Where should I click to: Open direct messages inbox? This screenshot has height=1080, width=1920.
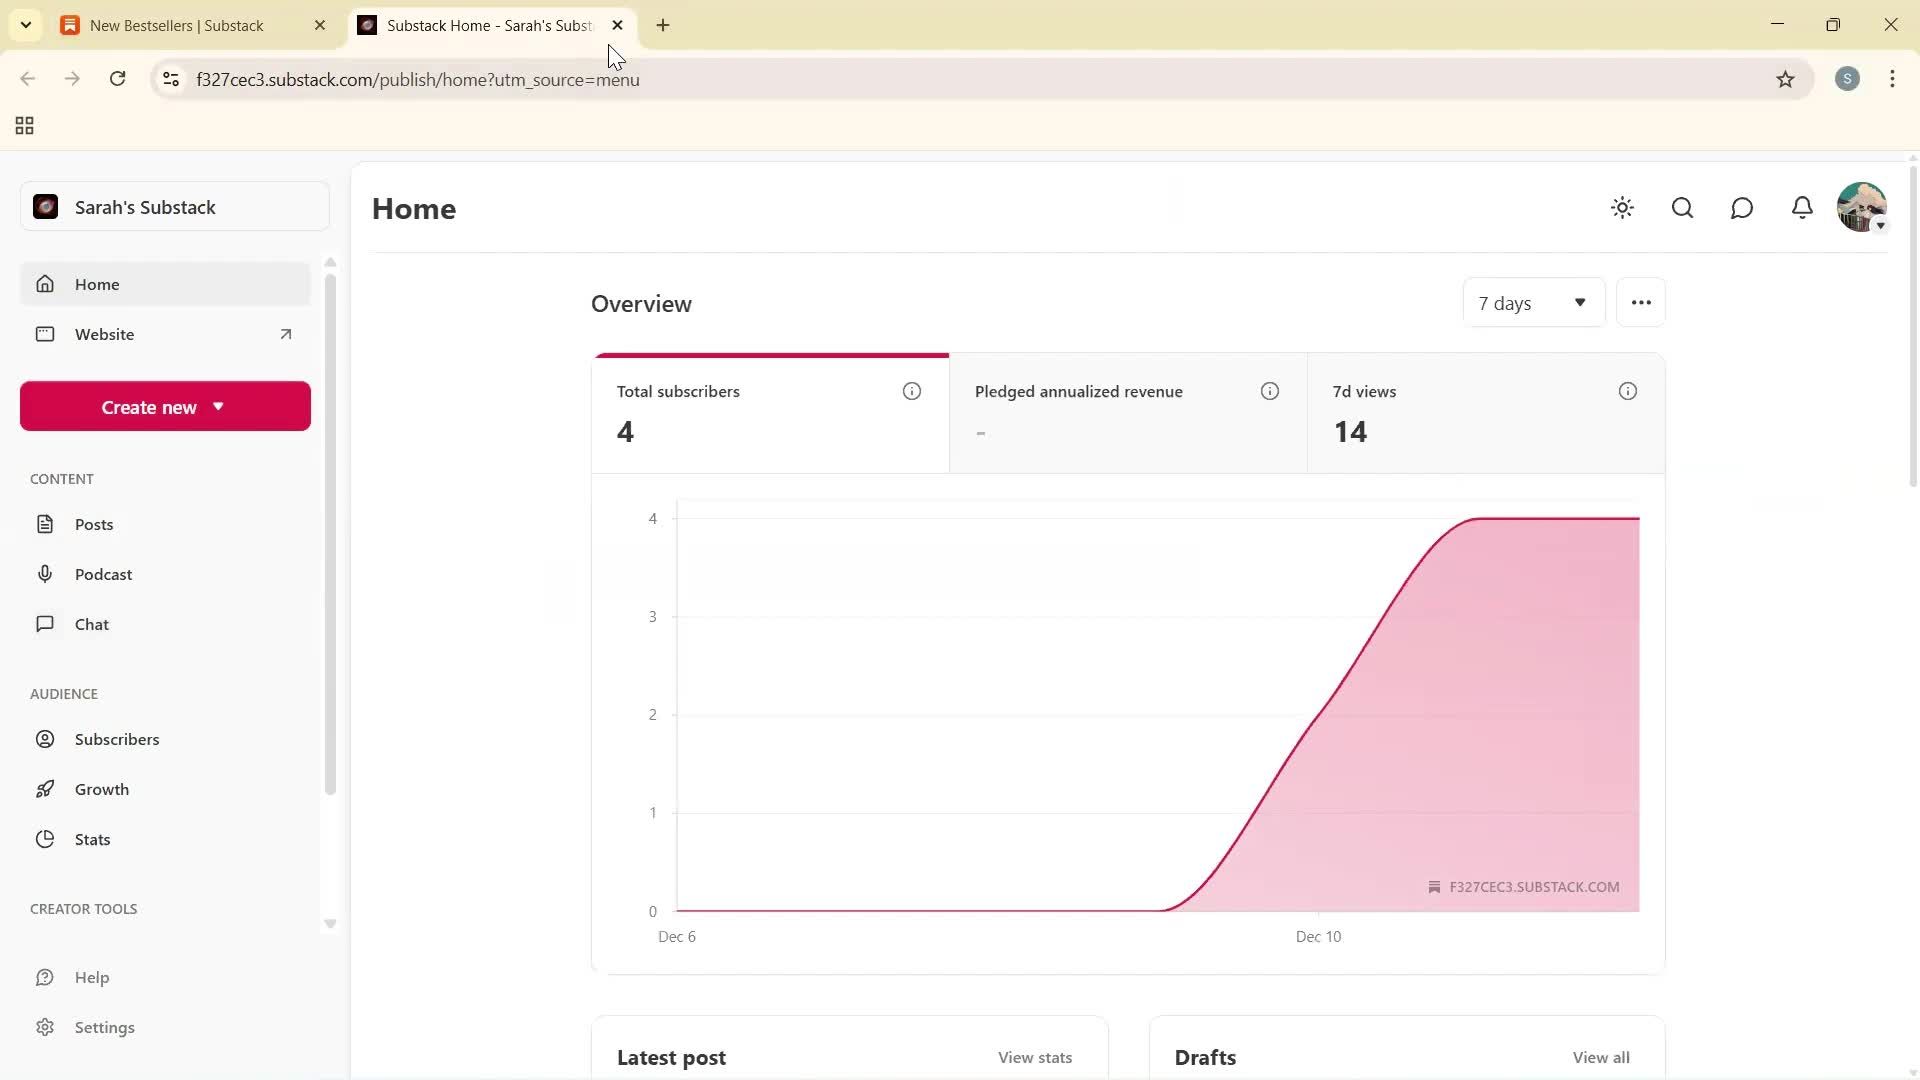[x=1741, y=207]
